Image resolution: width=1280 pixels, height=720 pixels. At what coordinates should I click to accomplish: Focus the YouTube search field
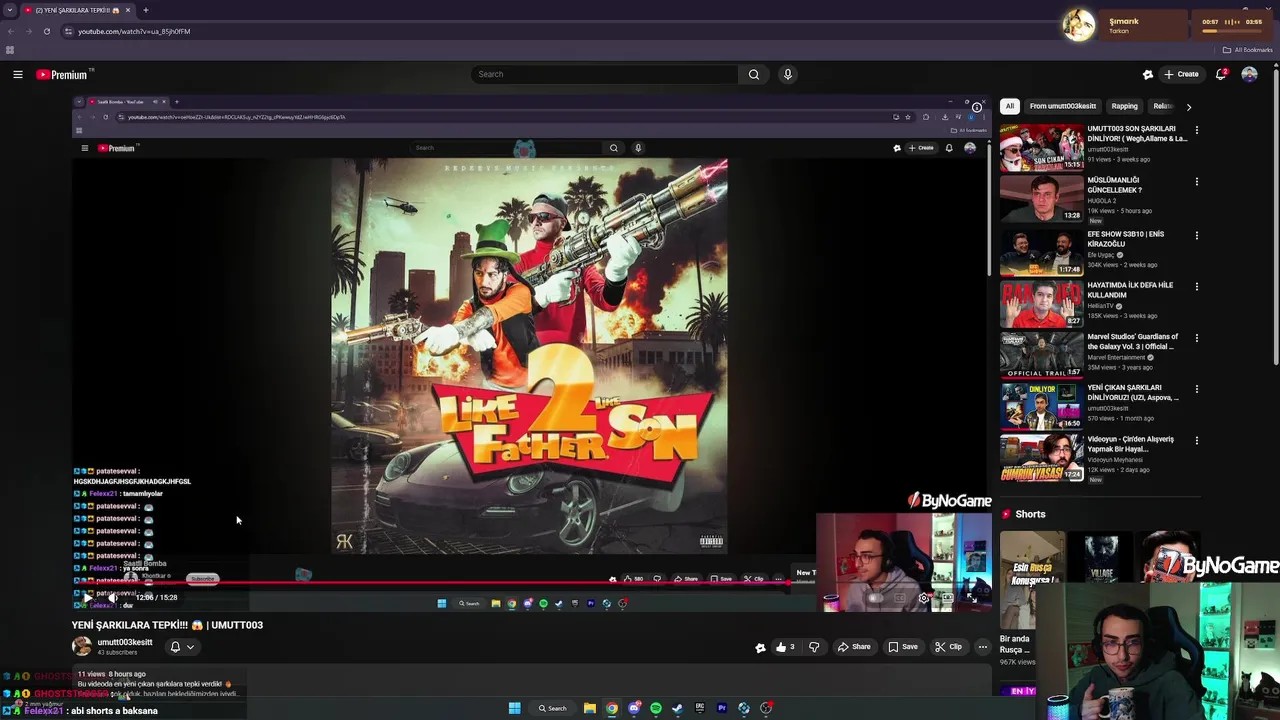[x=605, y=74]
